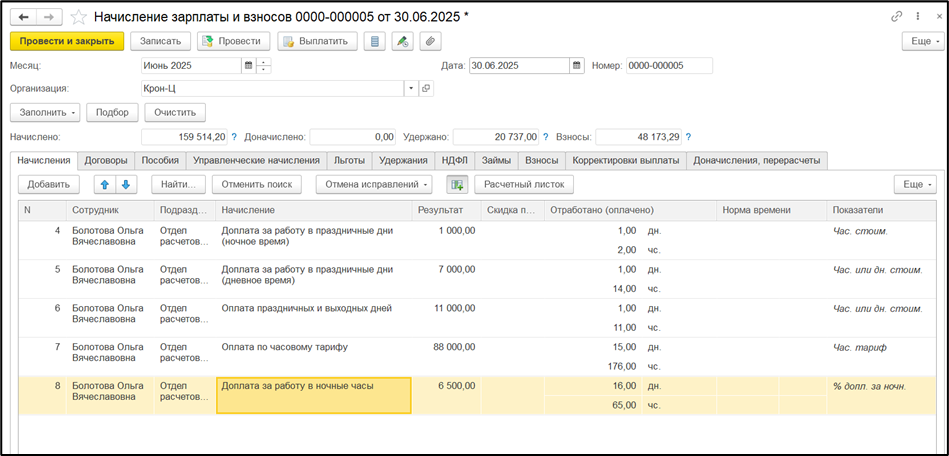Open the attached files paperclip icon

(x=430, y=41)
